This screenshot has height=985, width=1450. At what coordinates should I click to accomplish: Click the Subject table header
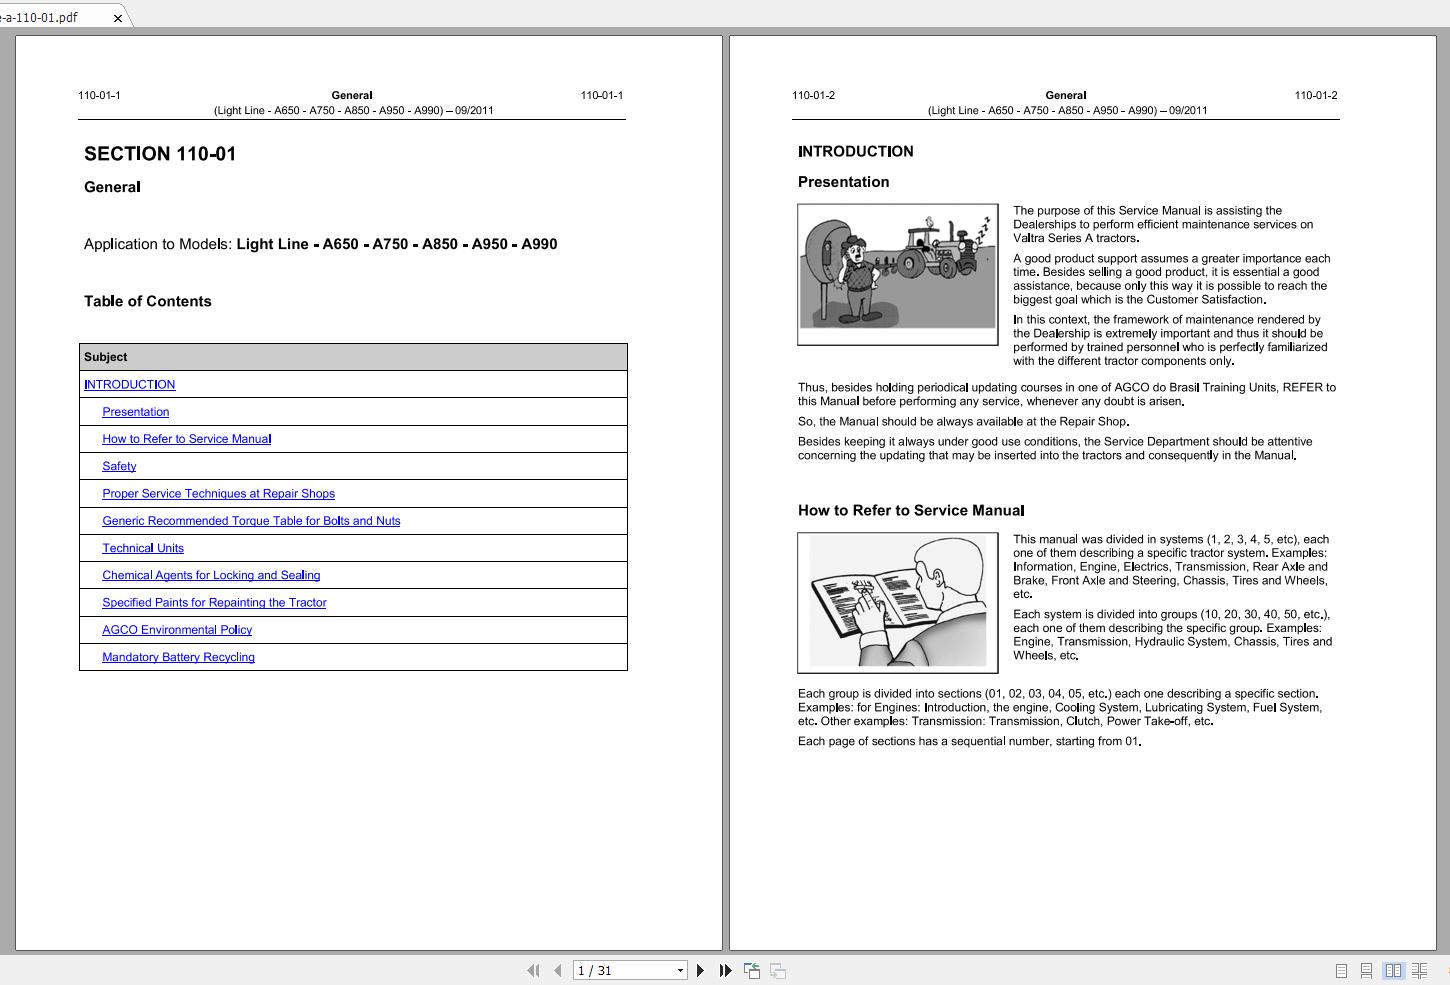pyautogui.click(x=353, y=357)
